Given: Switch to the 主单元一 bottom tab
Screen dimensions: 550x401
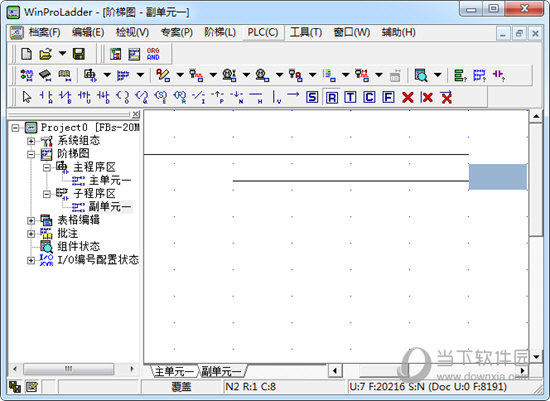Looking at the screenshot, I should (x=174, y=371).
